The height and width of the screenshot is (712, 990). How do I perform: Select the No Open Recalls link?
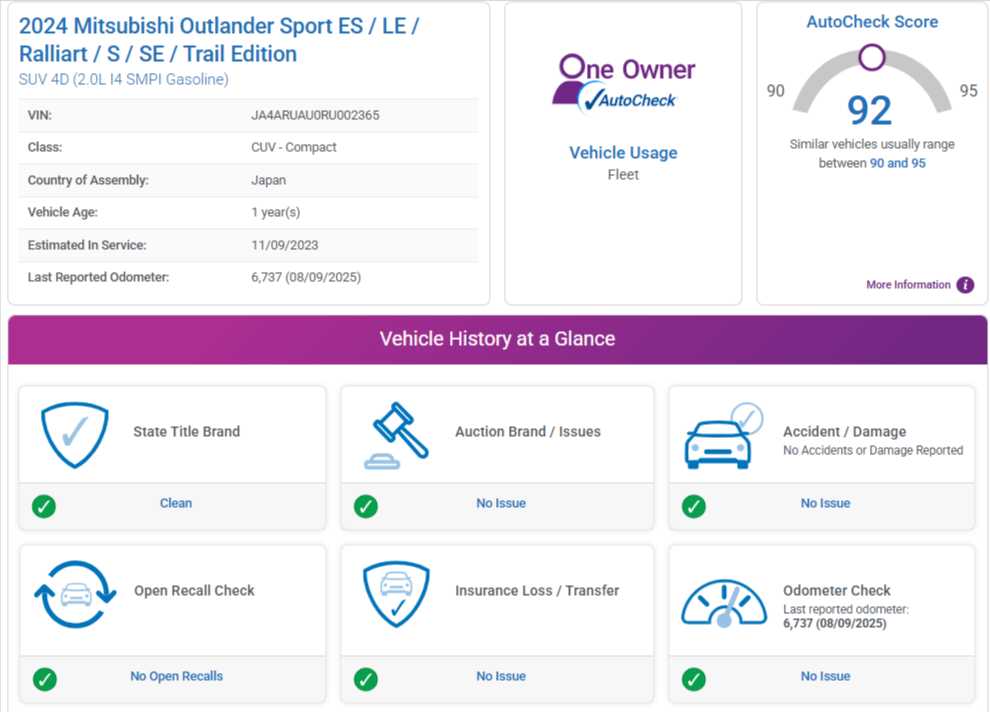[176, 676]
